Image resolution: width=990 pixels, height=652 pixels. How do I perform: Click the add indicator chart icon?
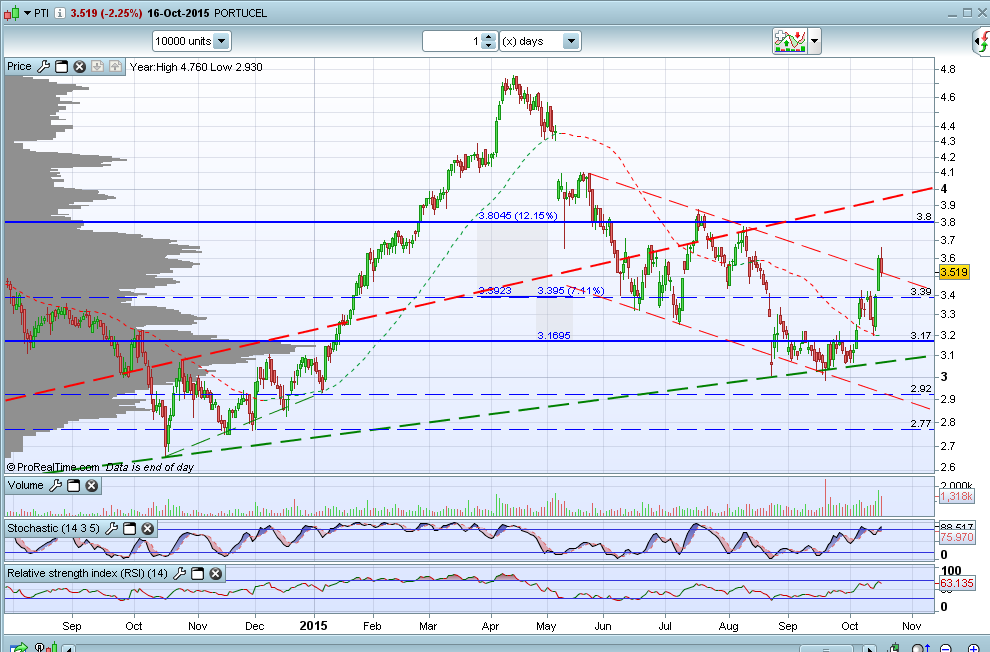(x=789, y=42)
